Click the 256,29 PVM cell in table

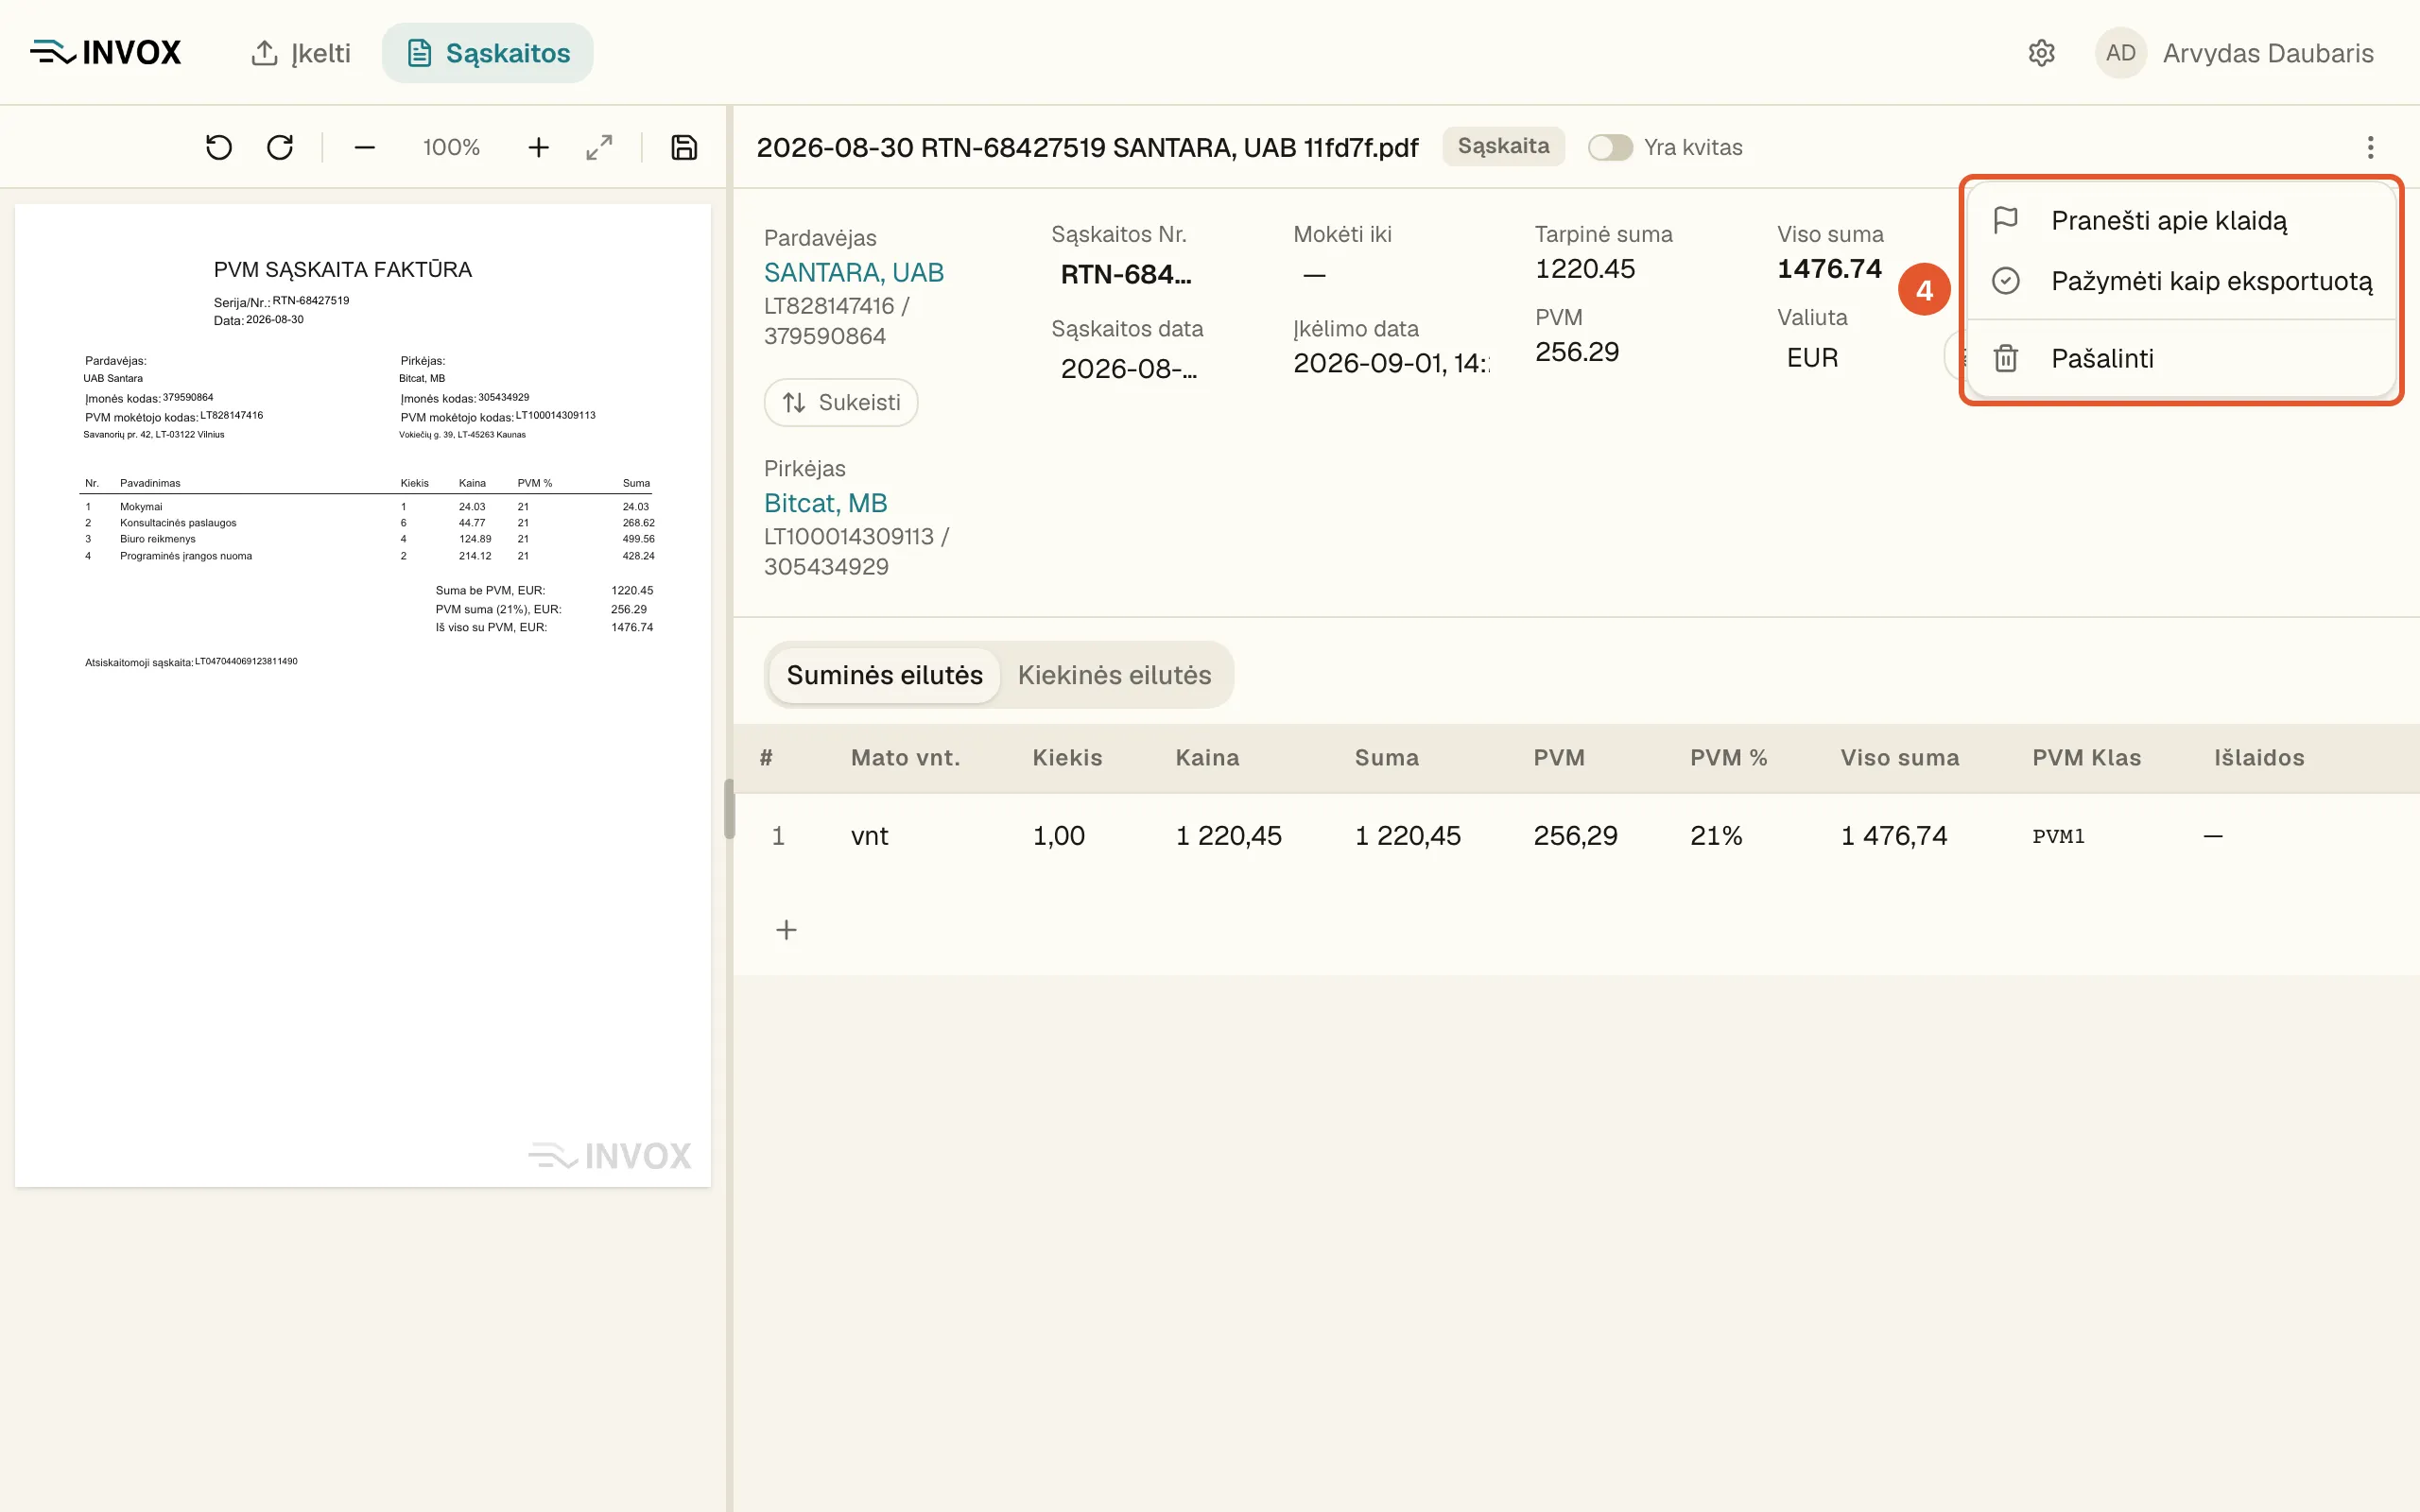point(1575,836)
